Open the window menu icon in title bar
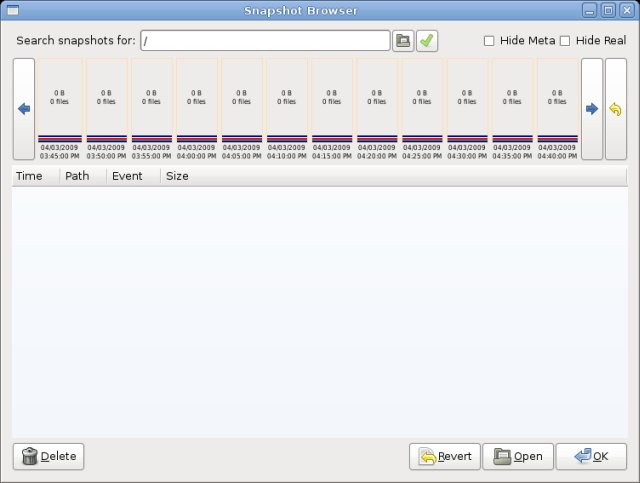 click(13, 10)
